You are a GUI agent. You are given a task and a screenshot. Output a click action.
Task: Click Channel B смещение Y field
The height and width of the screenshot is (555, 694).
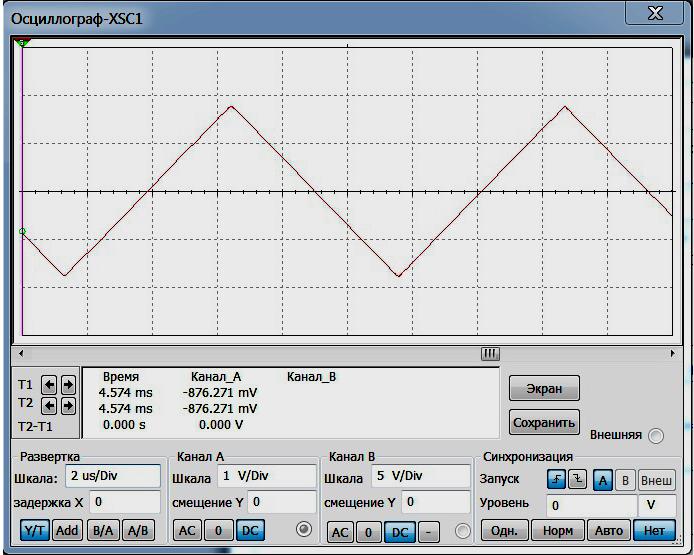pyautogui.click(x=436, y=502)
